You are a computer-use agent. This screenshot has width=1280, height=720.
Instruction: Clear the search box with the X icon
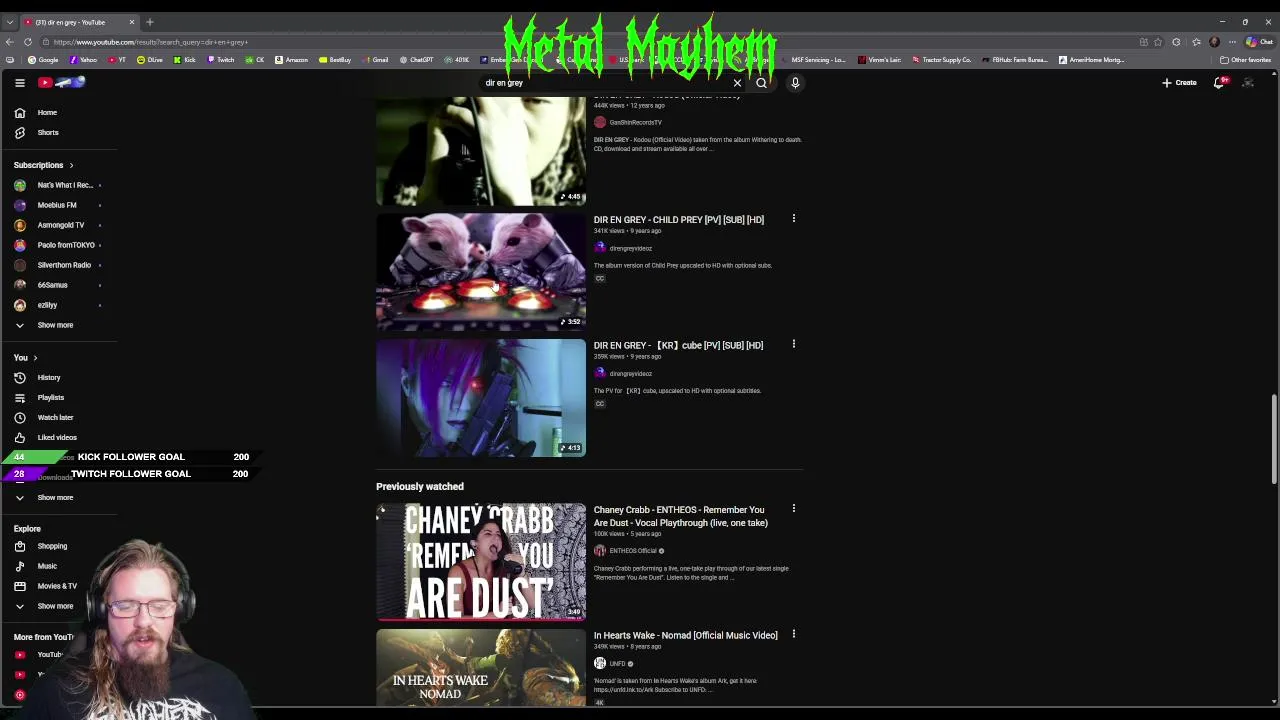pos(738,83)
